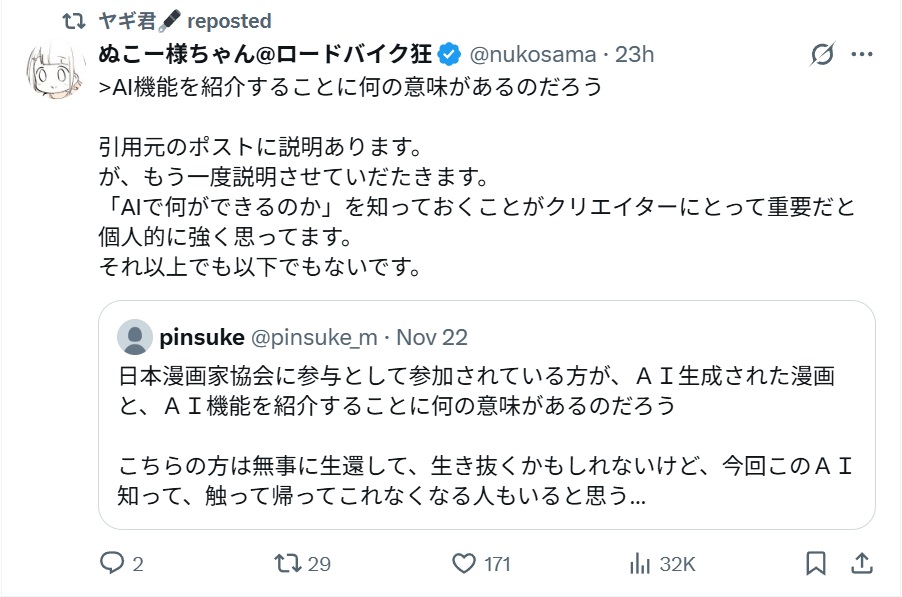View post analytics via the bar chart icon

pyautogui.click(x=640, y=564)
